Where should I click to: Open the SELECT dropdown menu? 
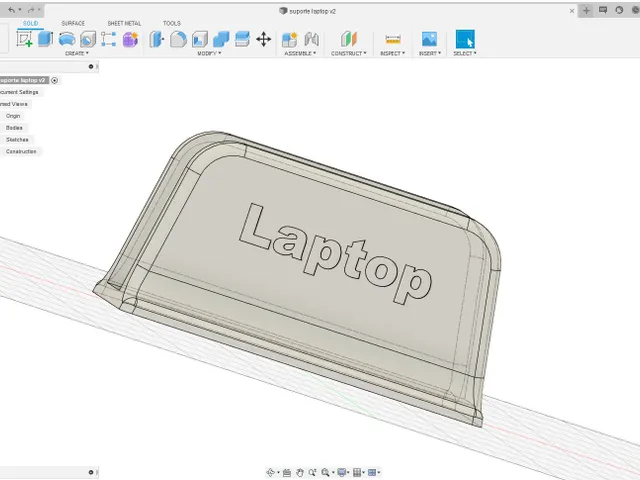point(465,53)
